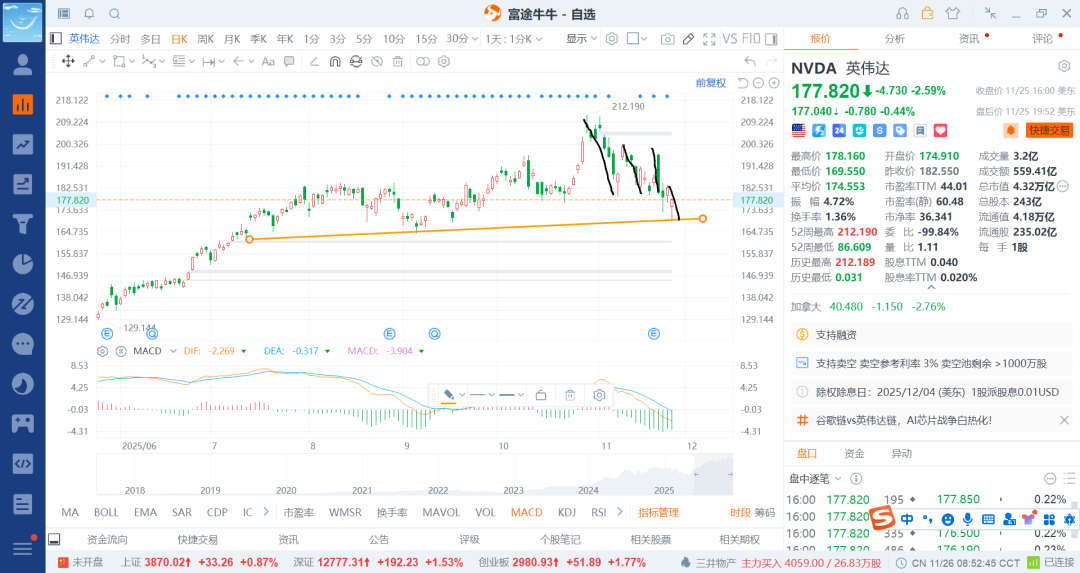Image resolution: width=1080 pixels, height=573 pixels.
Task: Click the search magnifier in title bar
Action: (115, 14)
